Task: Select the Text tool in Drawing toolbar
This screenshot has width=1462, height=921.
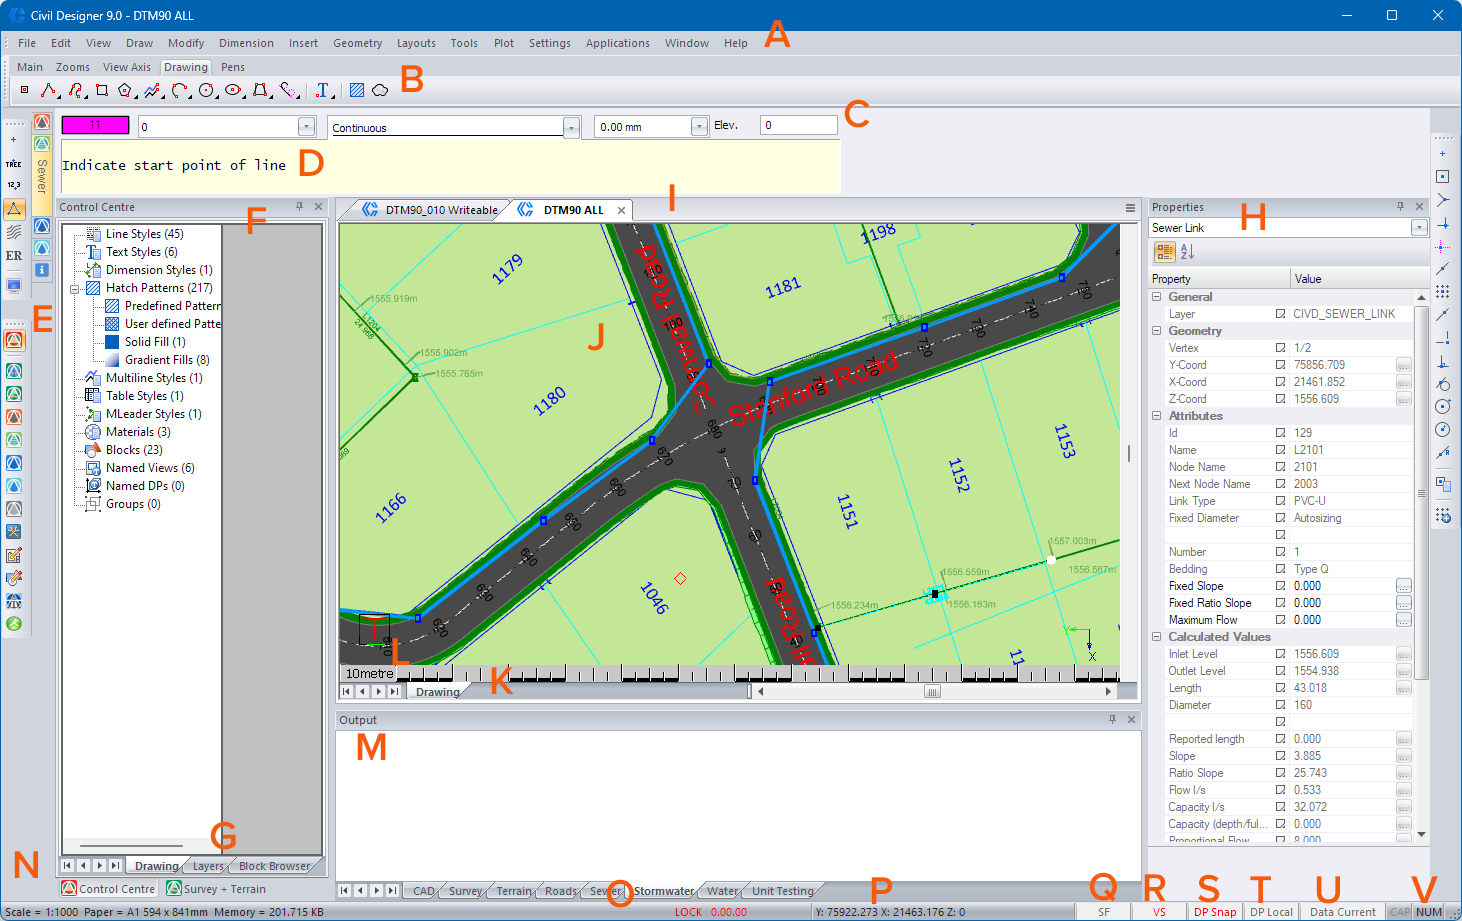Action: click(x=322, y=90)
